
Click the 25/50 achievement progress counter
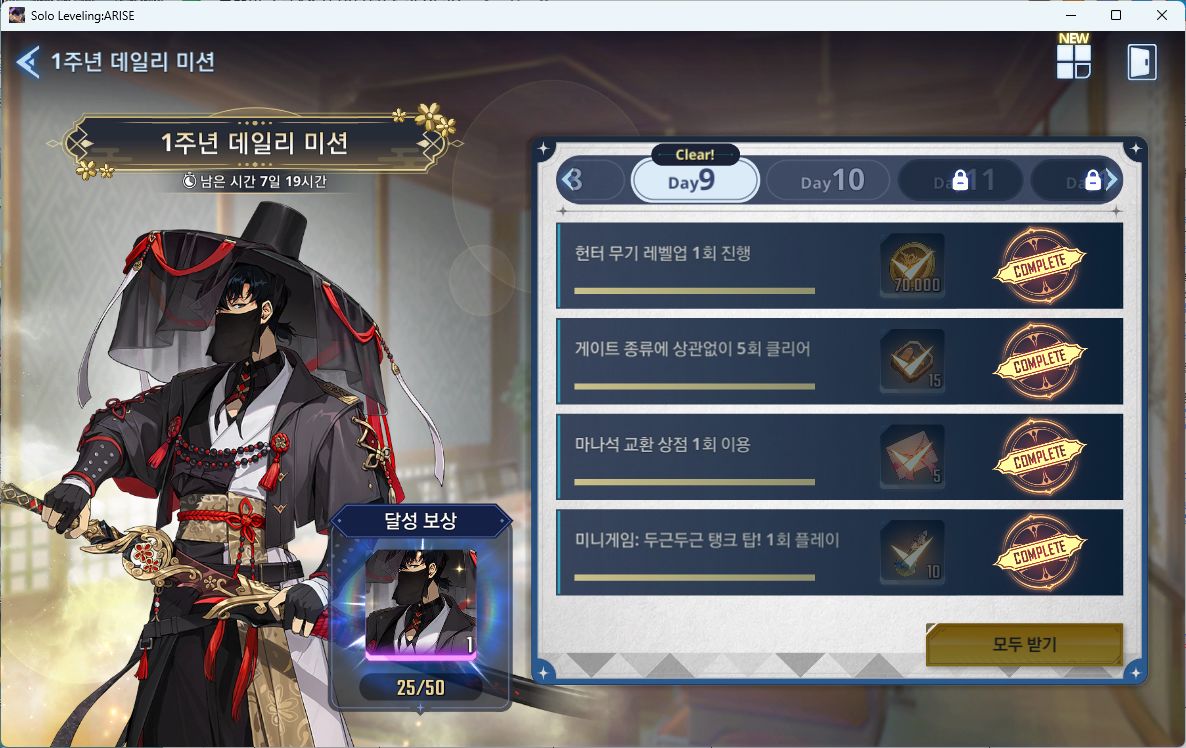[421, 687]
